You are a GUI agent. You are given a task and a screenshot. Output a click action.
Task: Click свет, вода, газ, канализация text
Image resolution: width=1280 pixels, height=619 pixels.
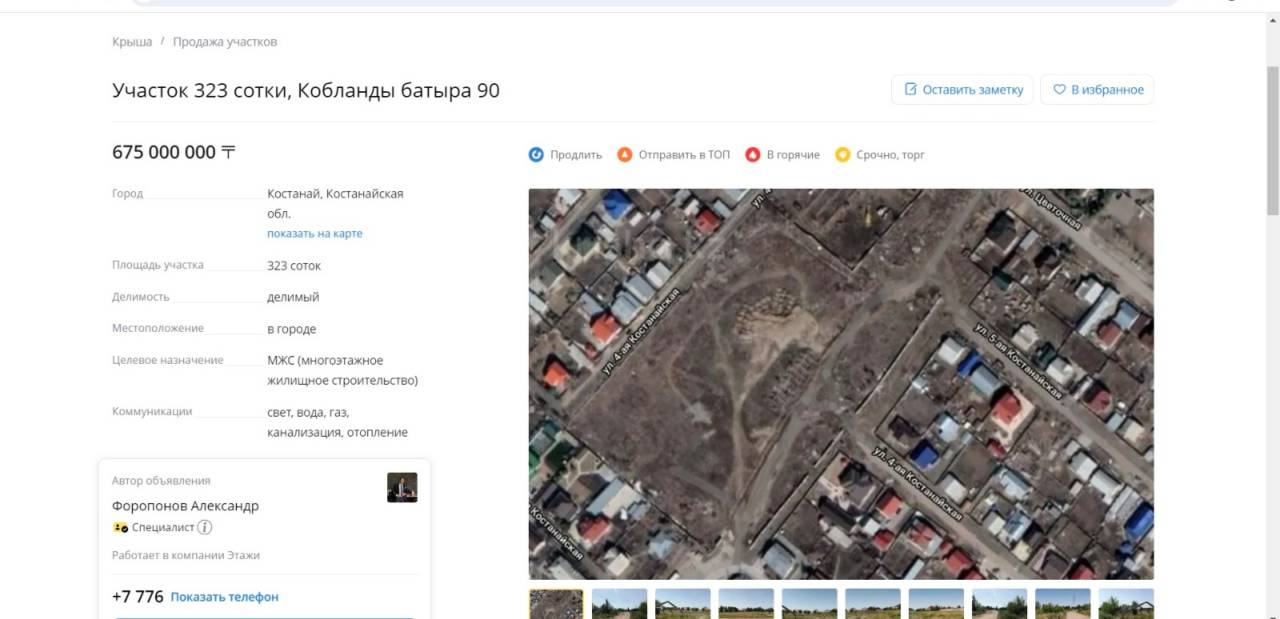click(337, 422)
